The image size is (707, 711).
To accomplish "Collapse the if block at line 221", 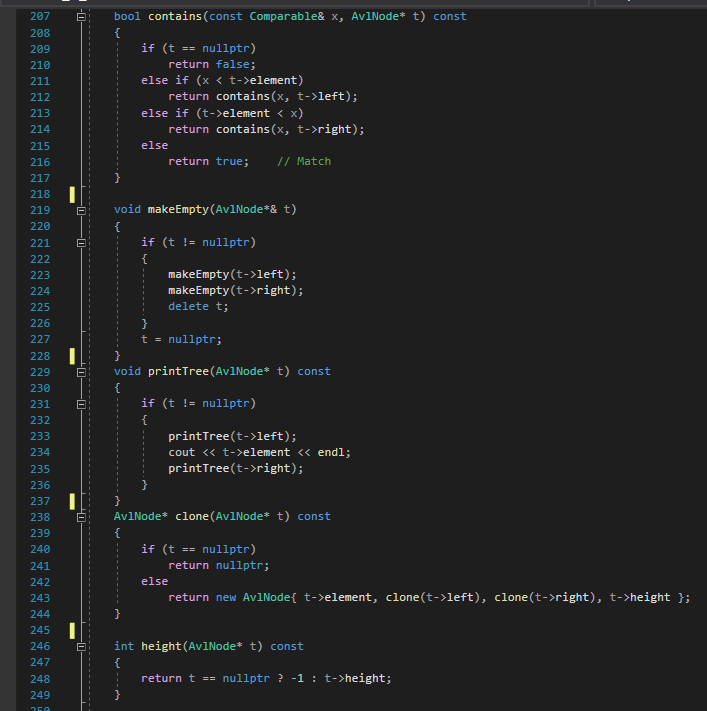I will click(x=81, y=243).
